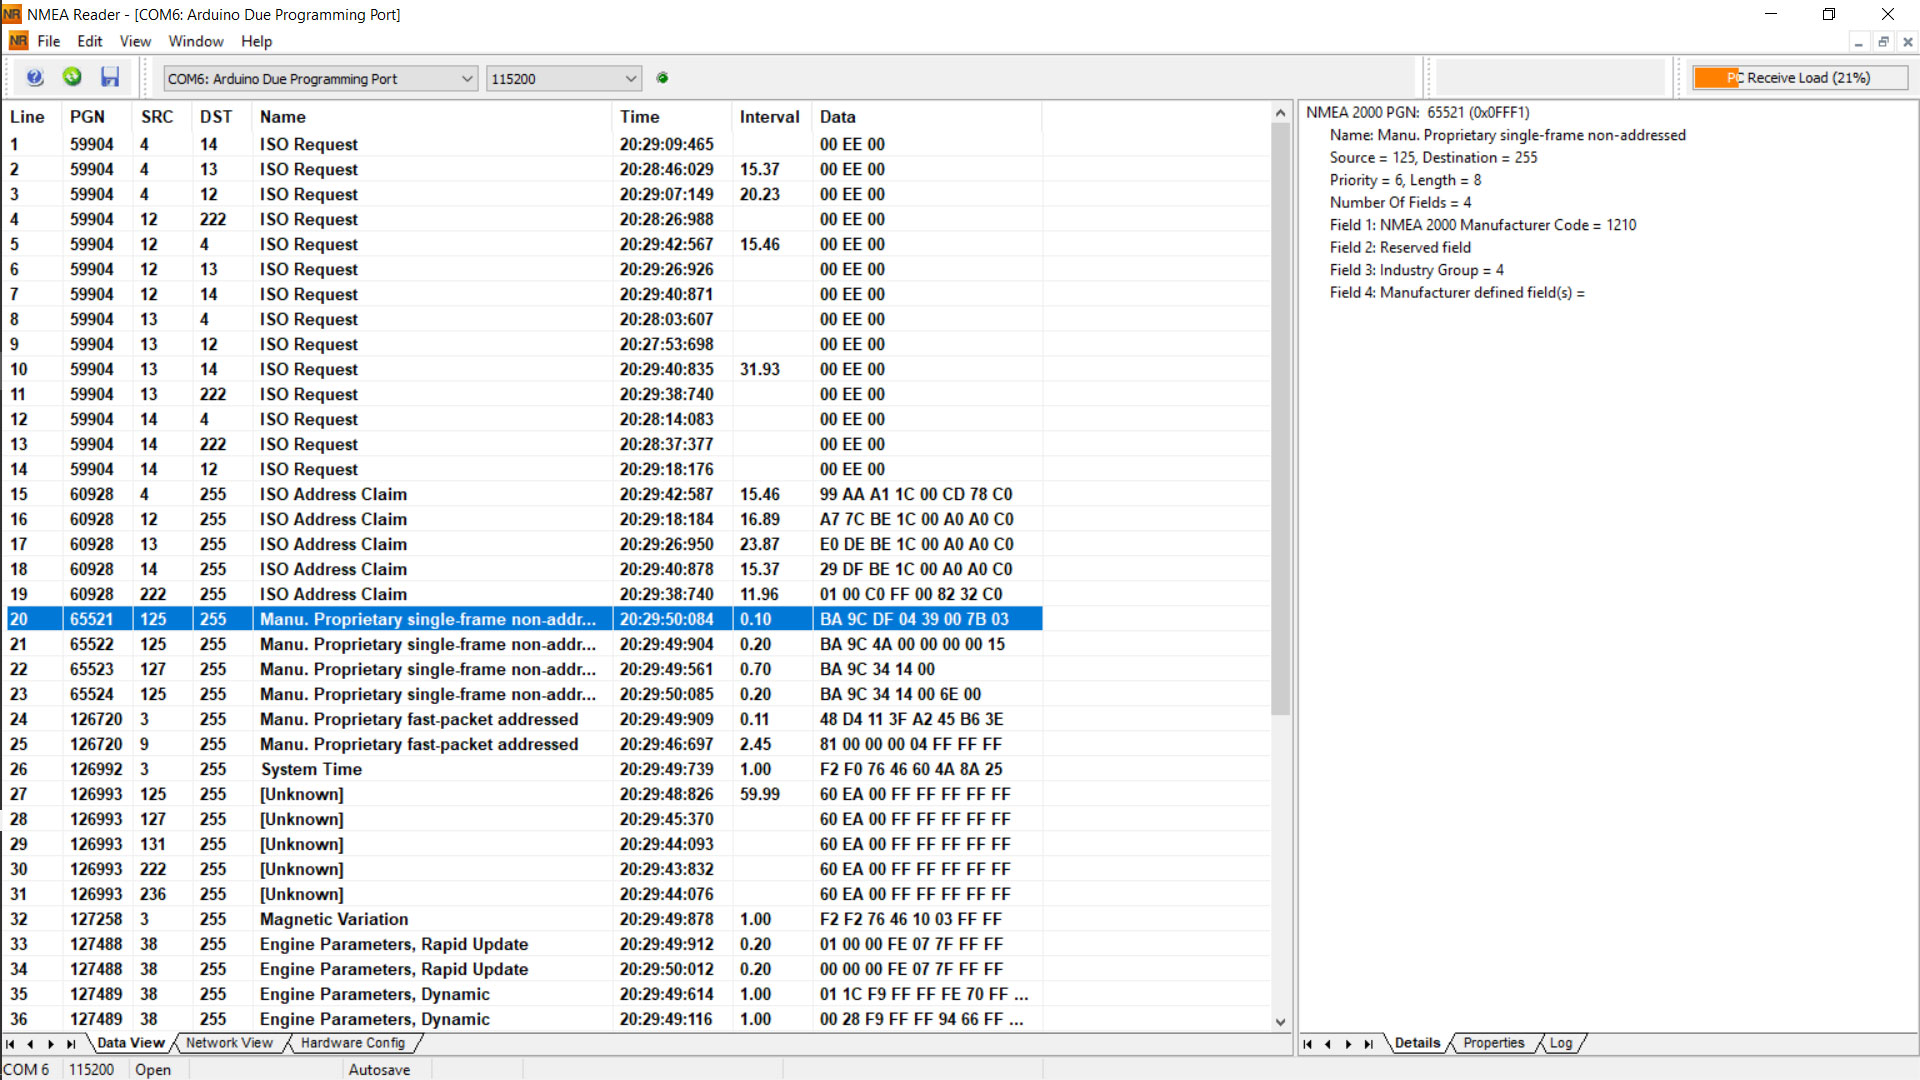Viewport: 1920px width, 1080px height.
Task: Open the Window menu
Action: (196, 41)
